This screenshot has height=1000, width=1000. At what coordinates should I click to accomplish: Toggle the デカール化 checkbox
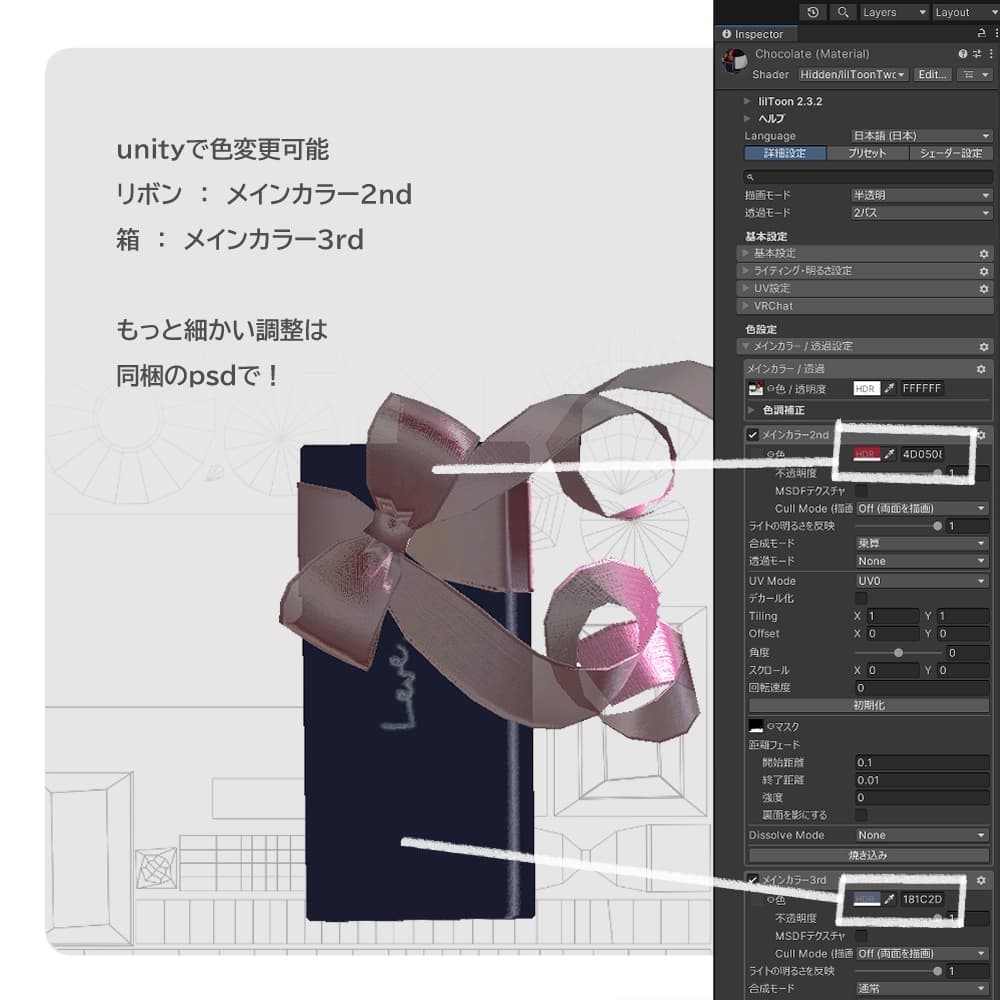[x=862, y=598]
